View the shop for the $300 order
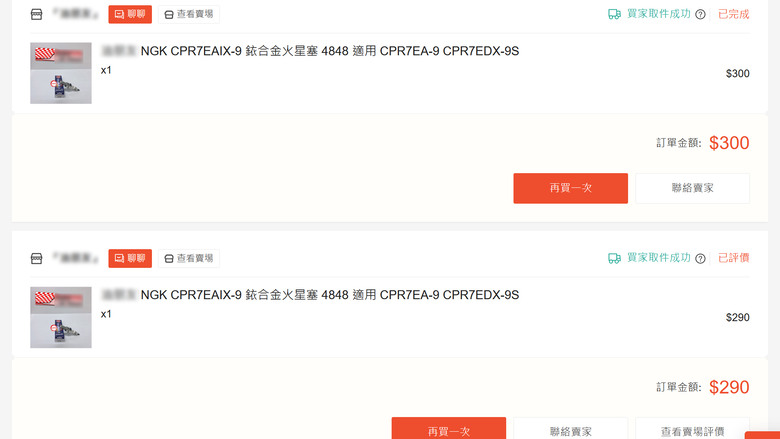 tap(189, 14)
